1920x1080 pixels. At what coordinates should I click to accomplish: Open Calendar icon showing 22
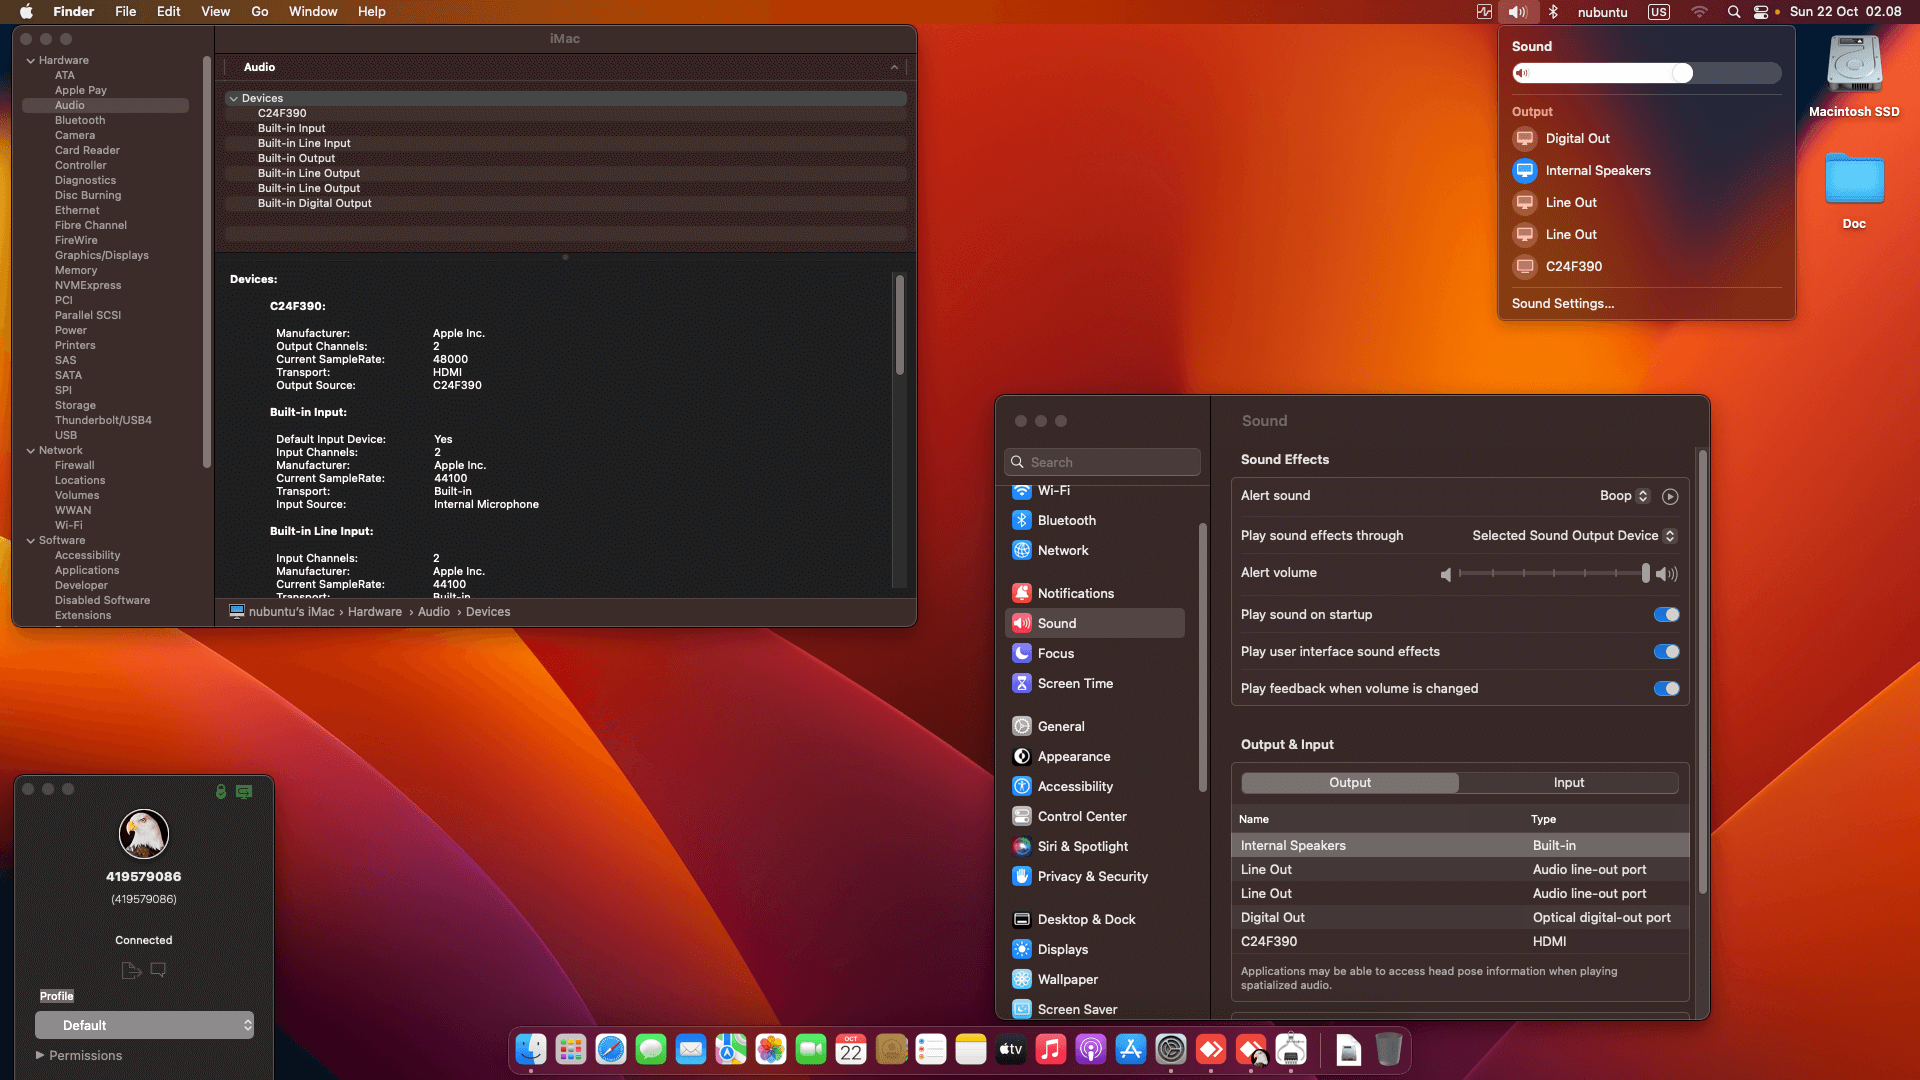tap(851, 1049)
